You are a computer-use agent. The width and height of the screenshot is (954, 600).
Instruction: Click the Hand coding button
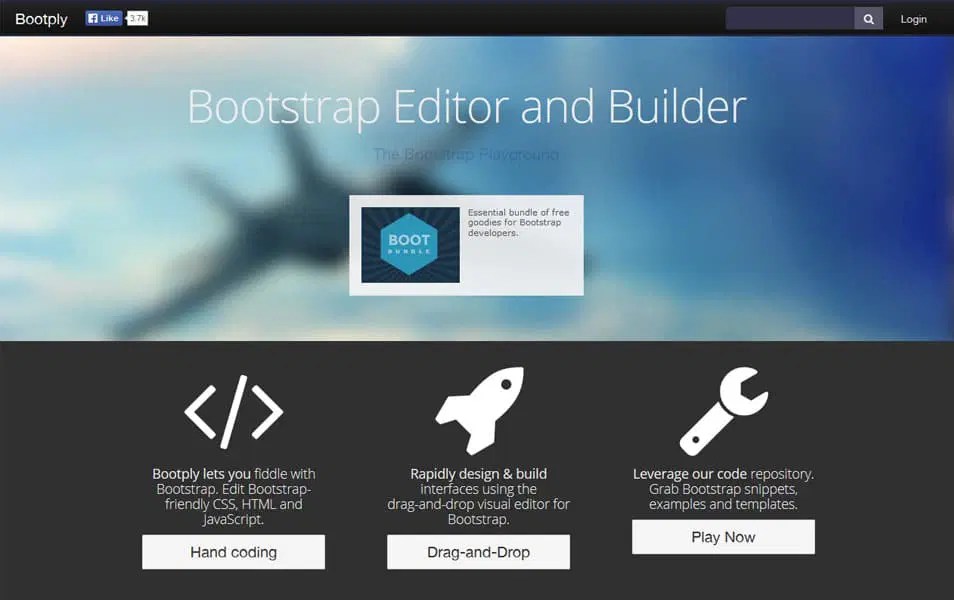click(x=233, y=551)
